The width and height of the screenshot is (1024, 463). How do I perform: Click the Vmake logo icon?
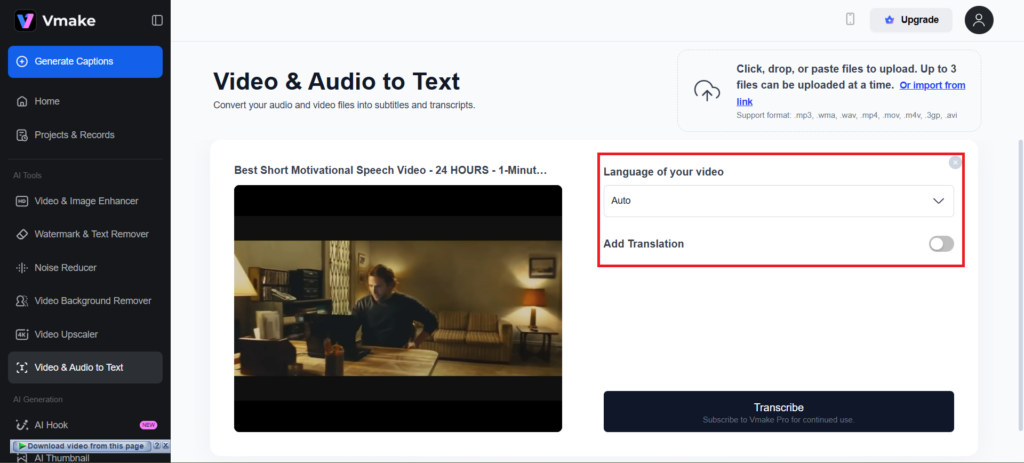25,20
